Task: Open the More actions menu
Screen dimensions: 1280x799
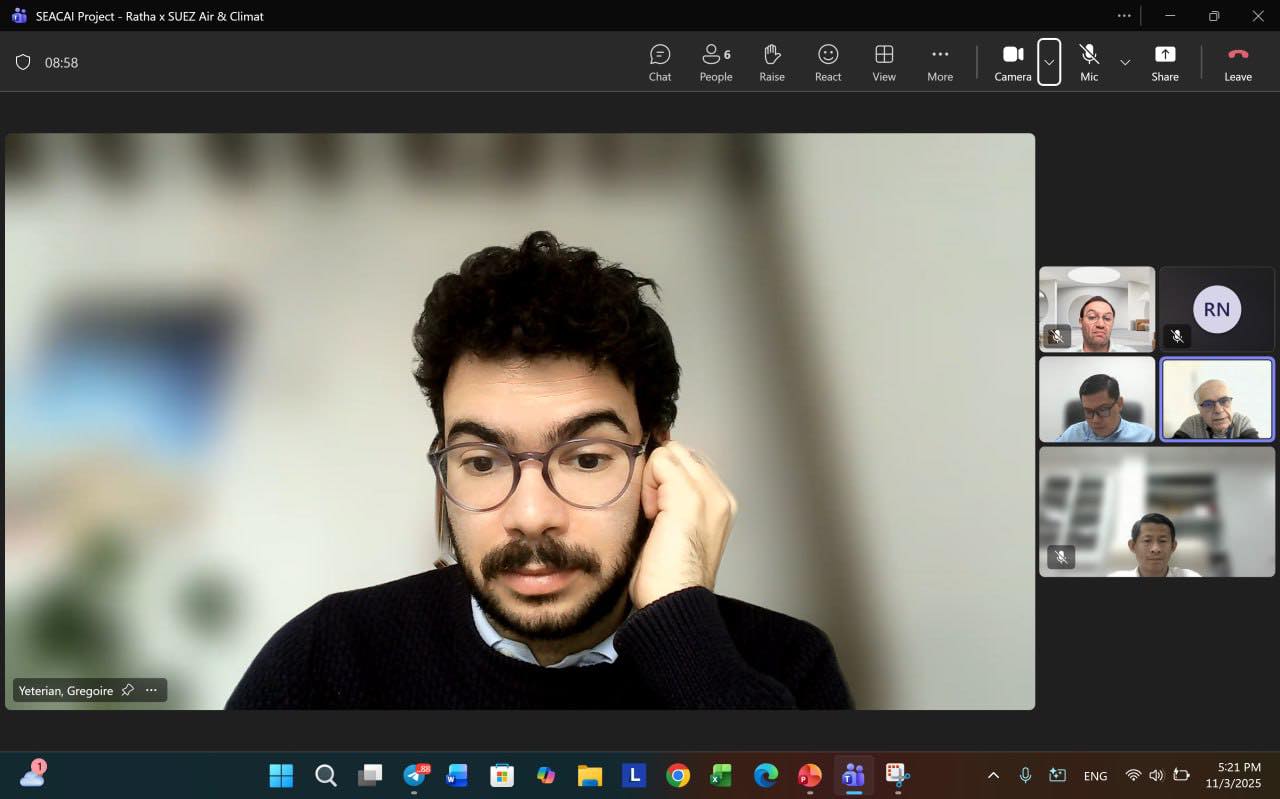Action: pyautogui.click(x=939, y=62)
